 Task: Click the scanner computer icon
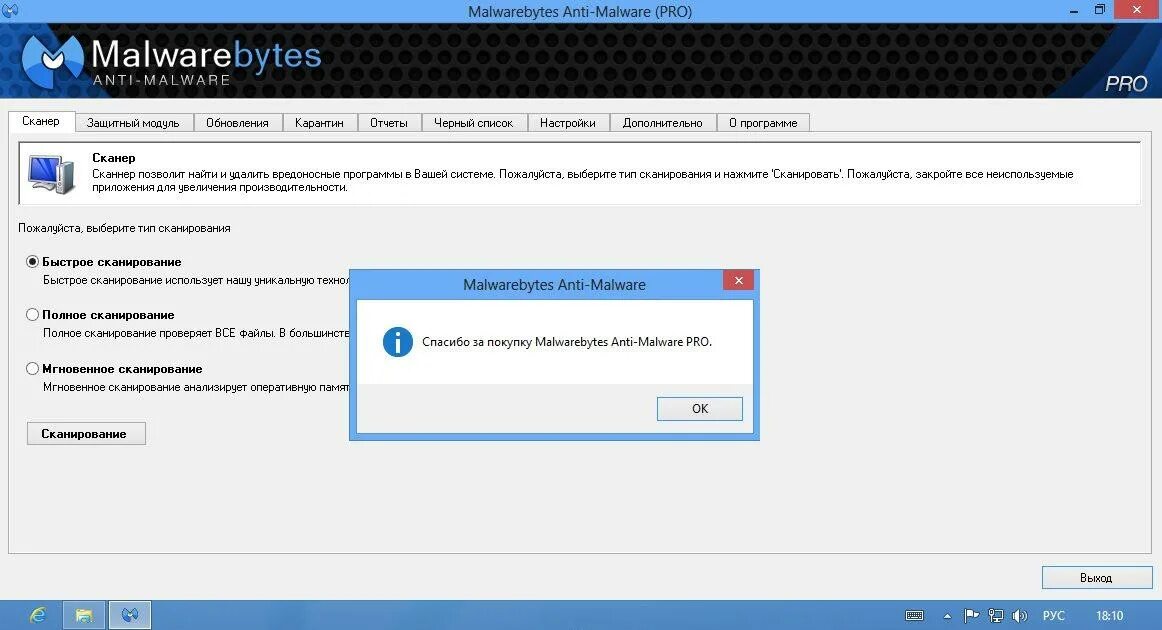coord(51,174)
